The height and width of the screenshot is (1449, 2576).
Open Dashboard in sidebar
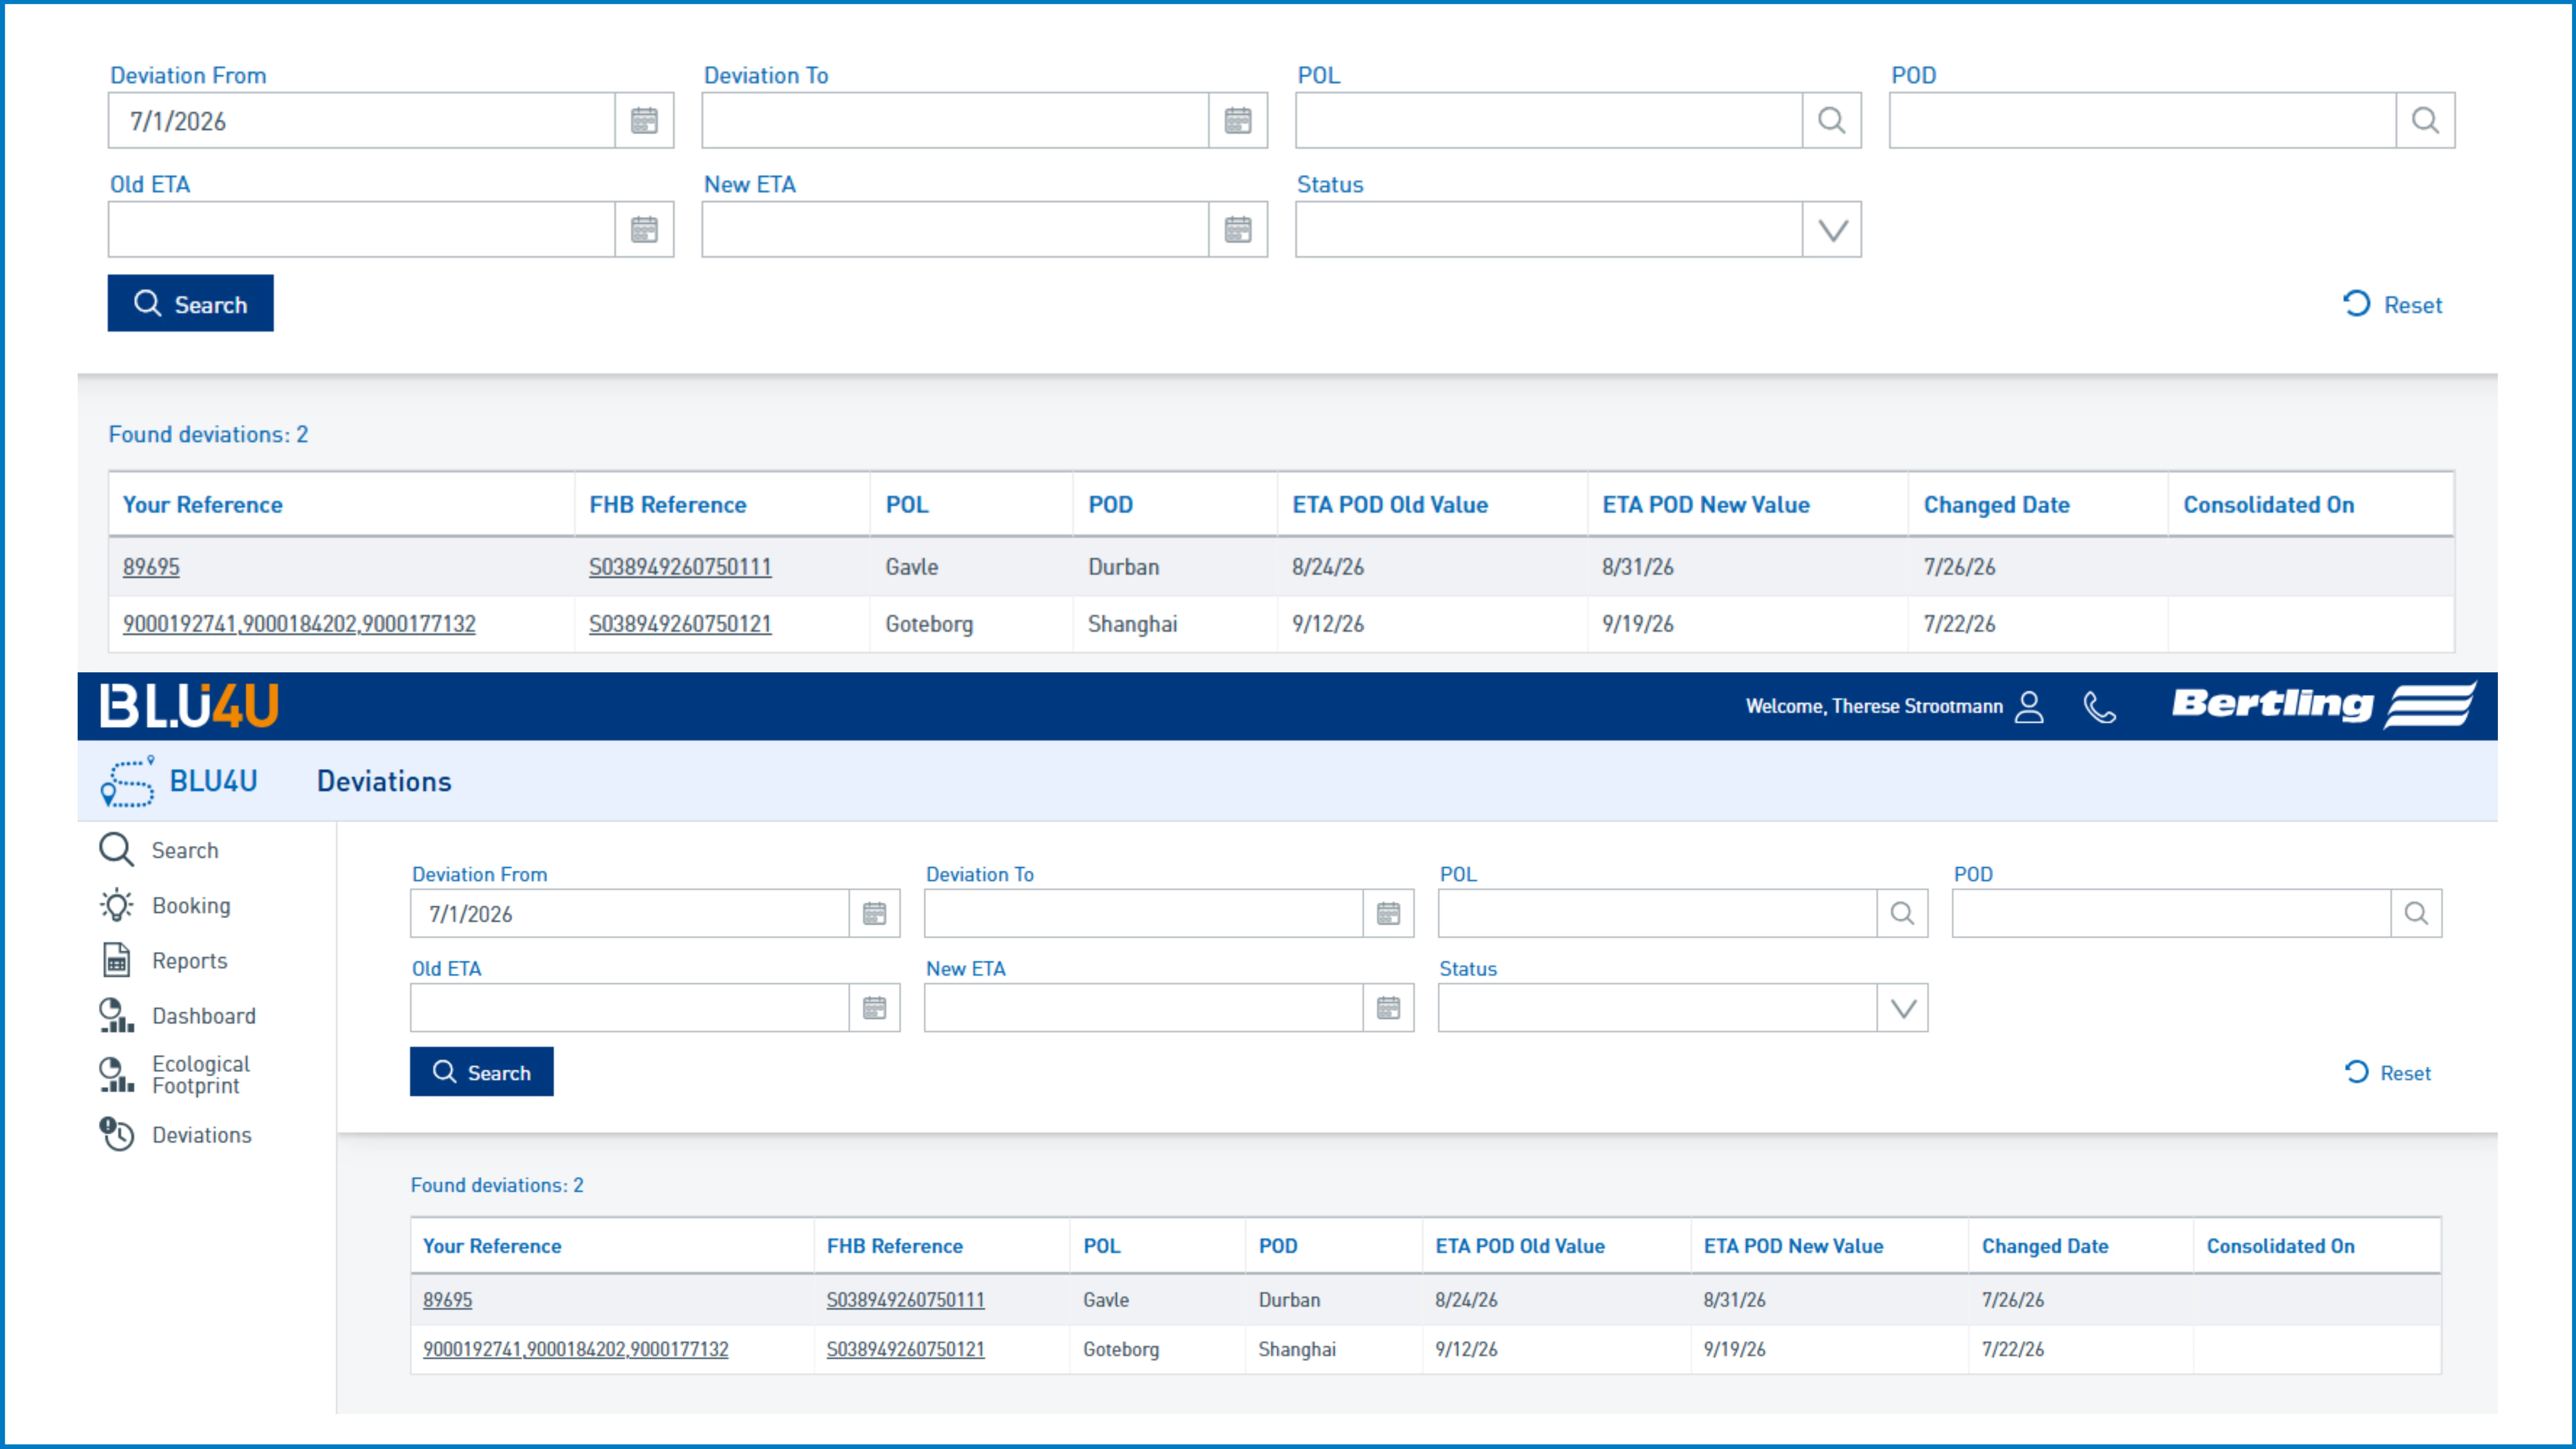[204, 1016]
